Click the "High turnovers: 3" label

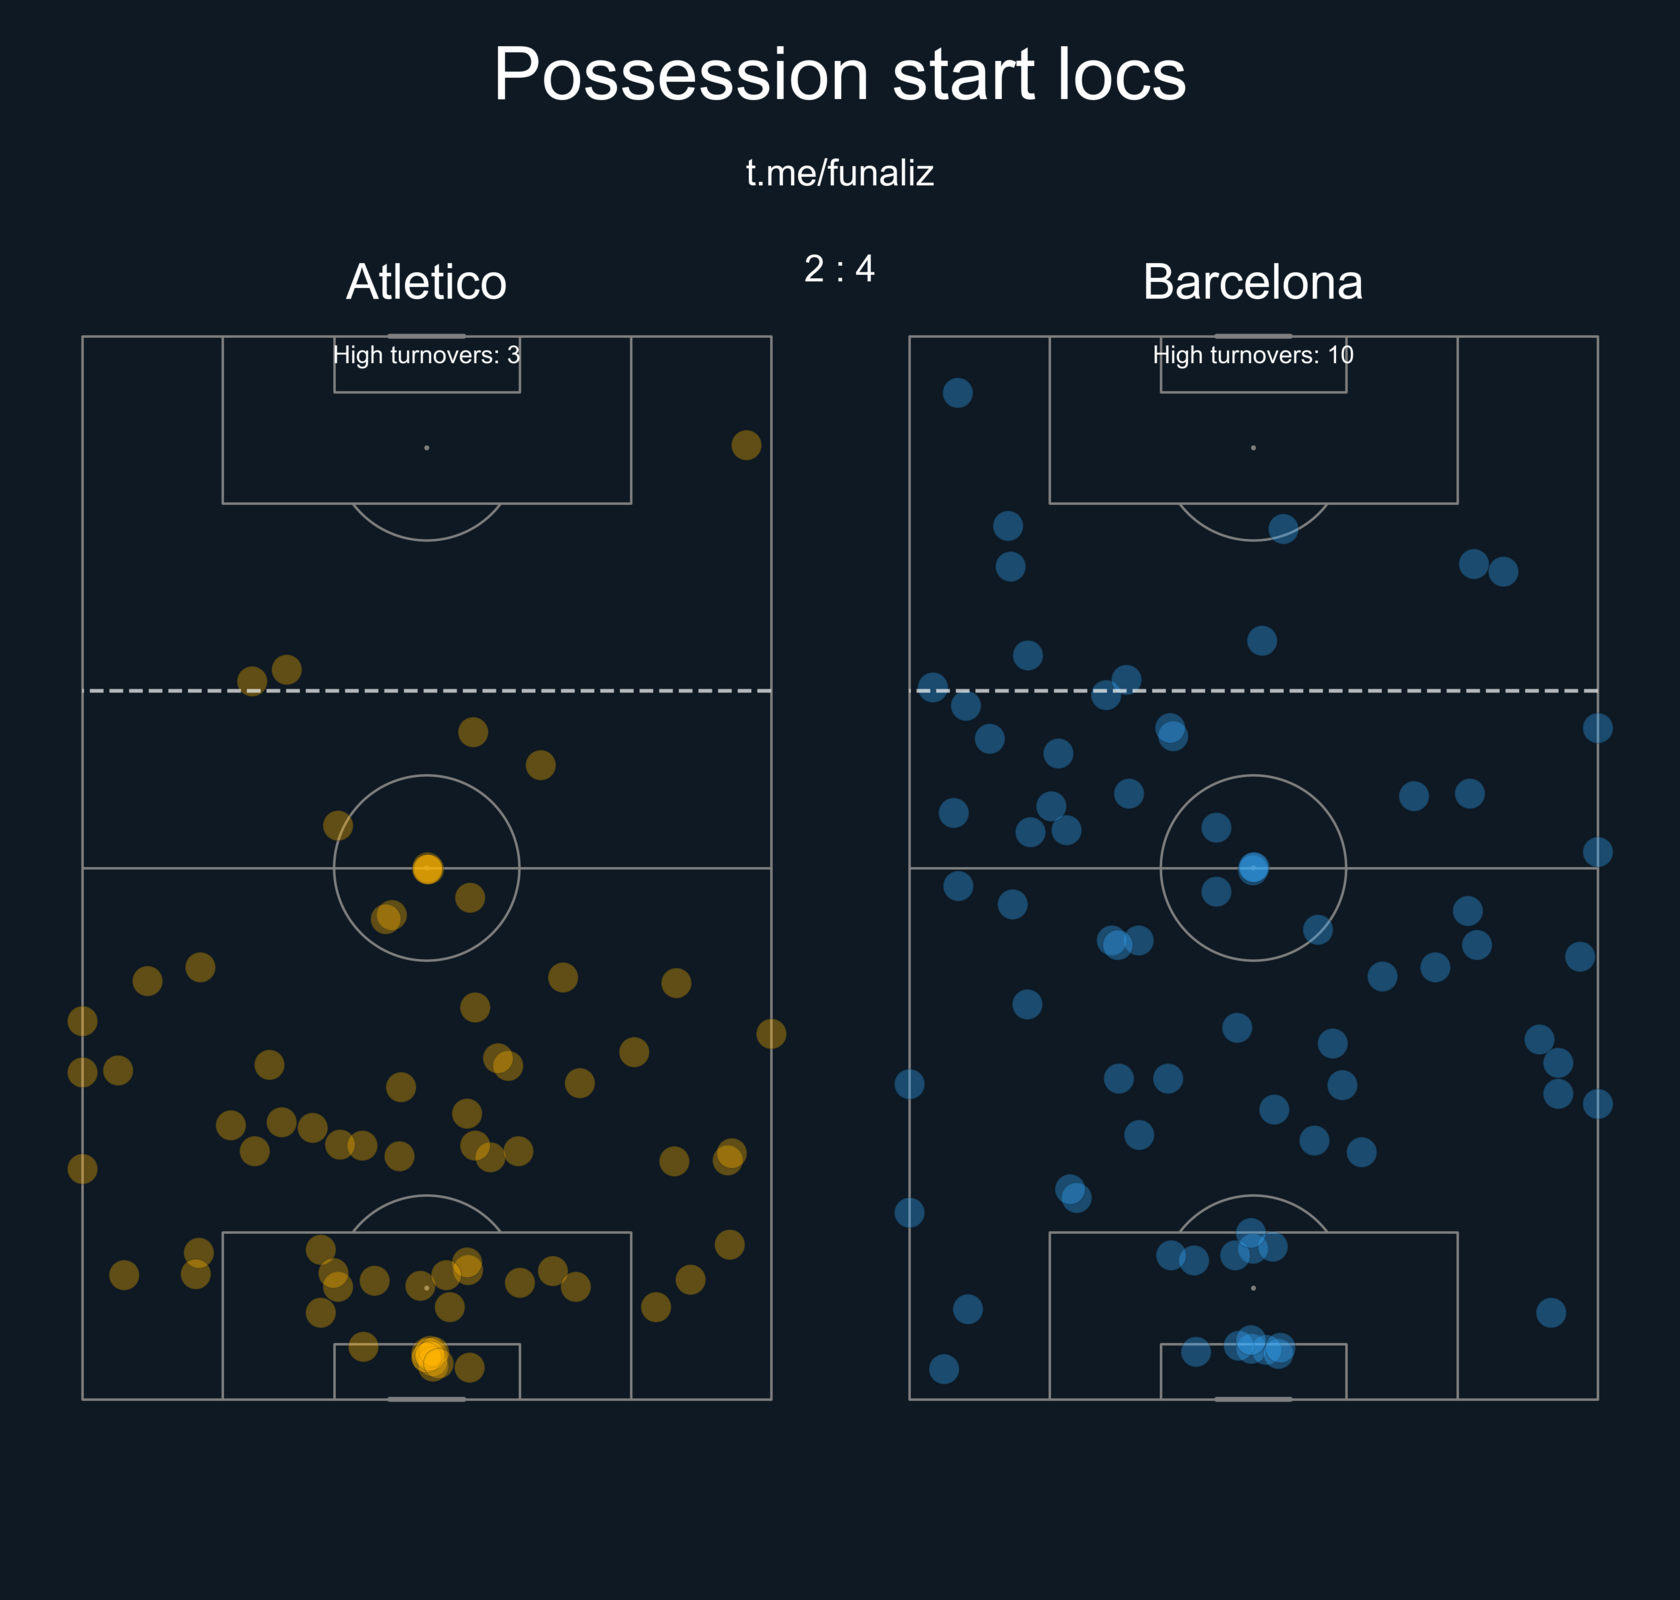pos(426,355)
